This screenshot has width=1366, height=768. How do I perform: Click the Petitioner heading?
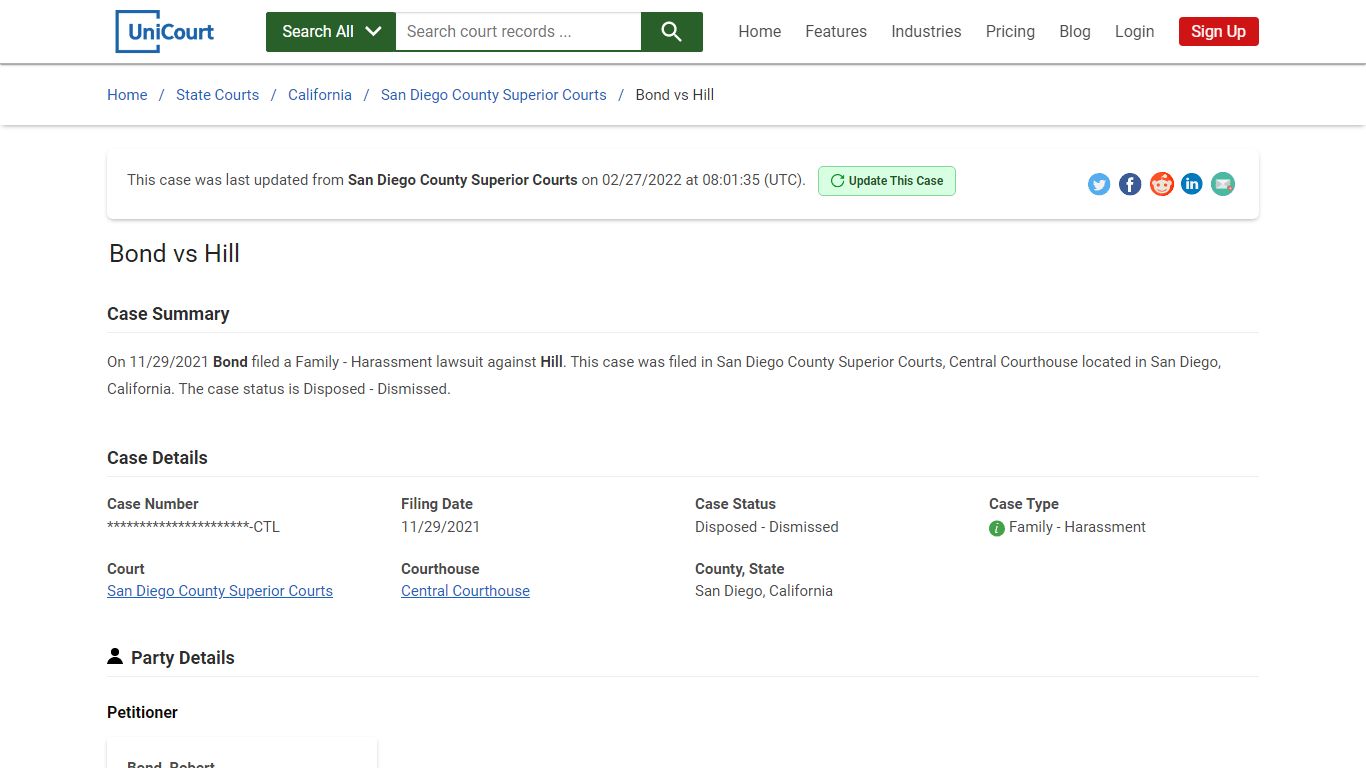(x=142, y=713)
